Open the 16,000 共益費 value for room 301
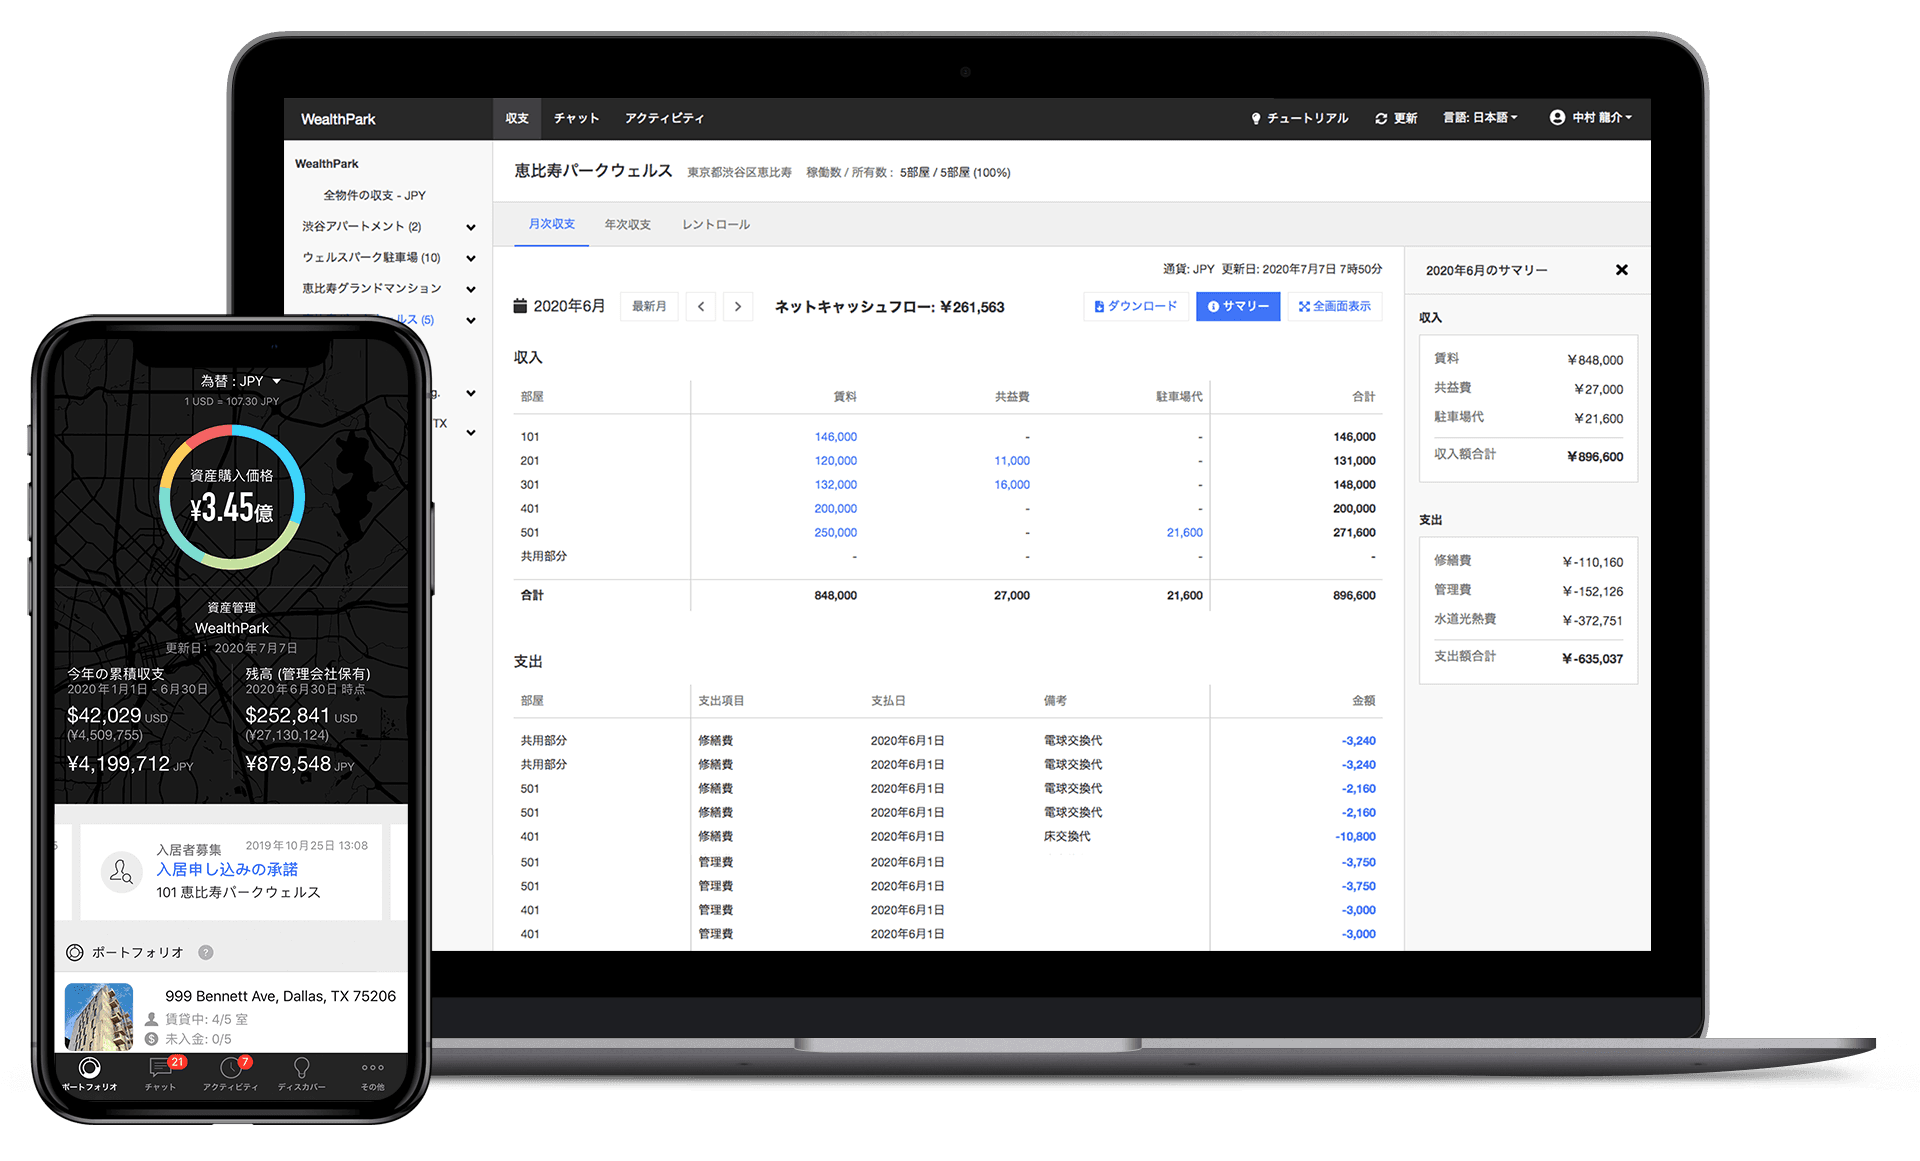Viewport: 1920px width, 1161px height. click(1012, 485)
